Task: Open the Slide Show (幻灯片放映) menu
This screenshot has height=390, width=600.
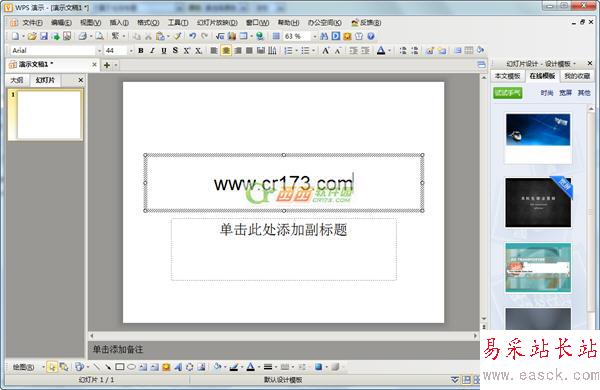Action: (x=217, y=23)
